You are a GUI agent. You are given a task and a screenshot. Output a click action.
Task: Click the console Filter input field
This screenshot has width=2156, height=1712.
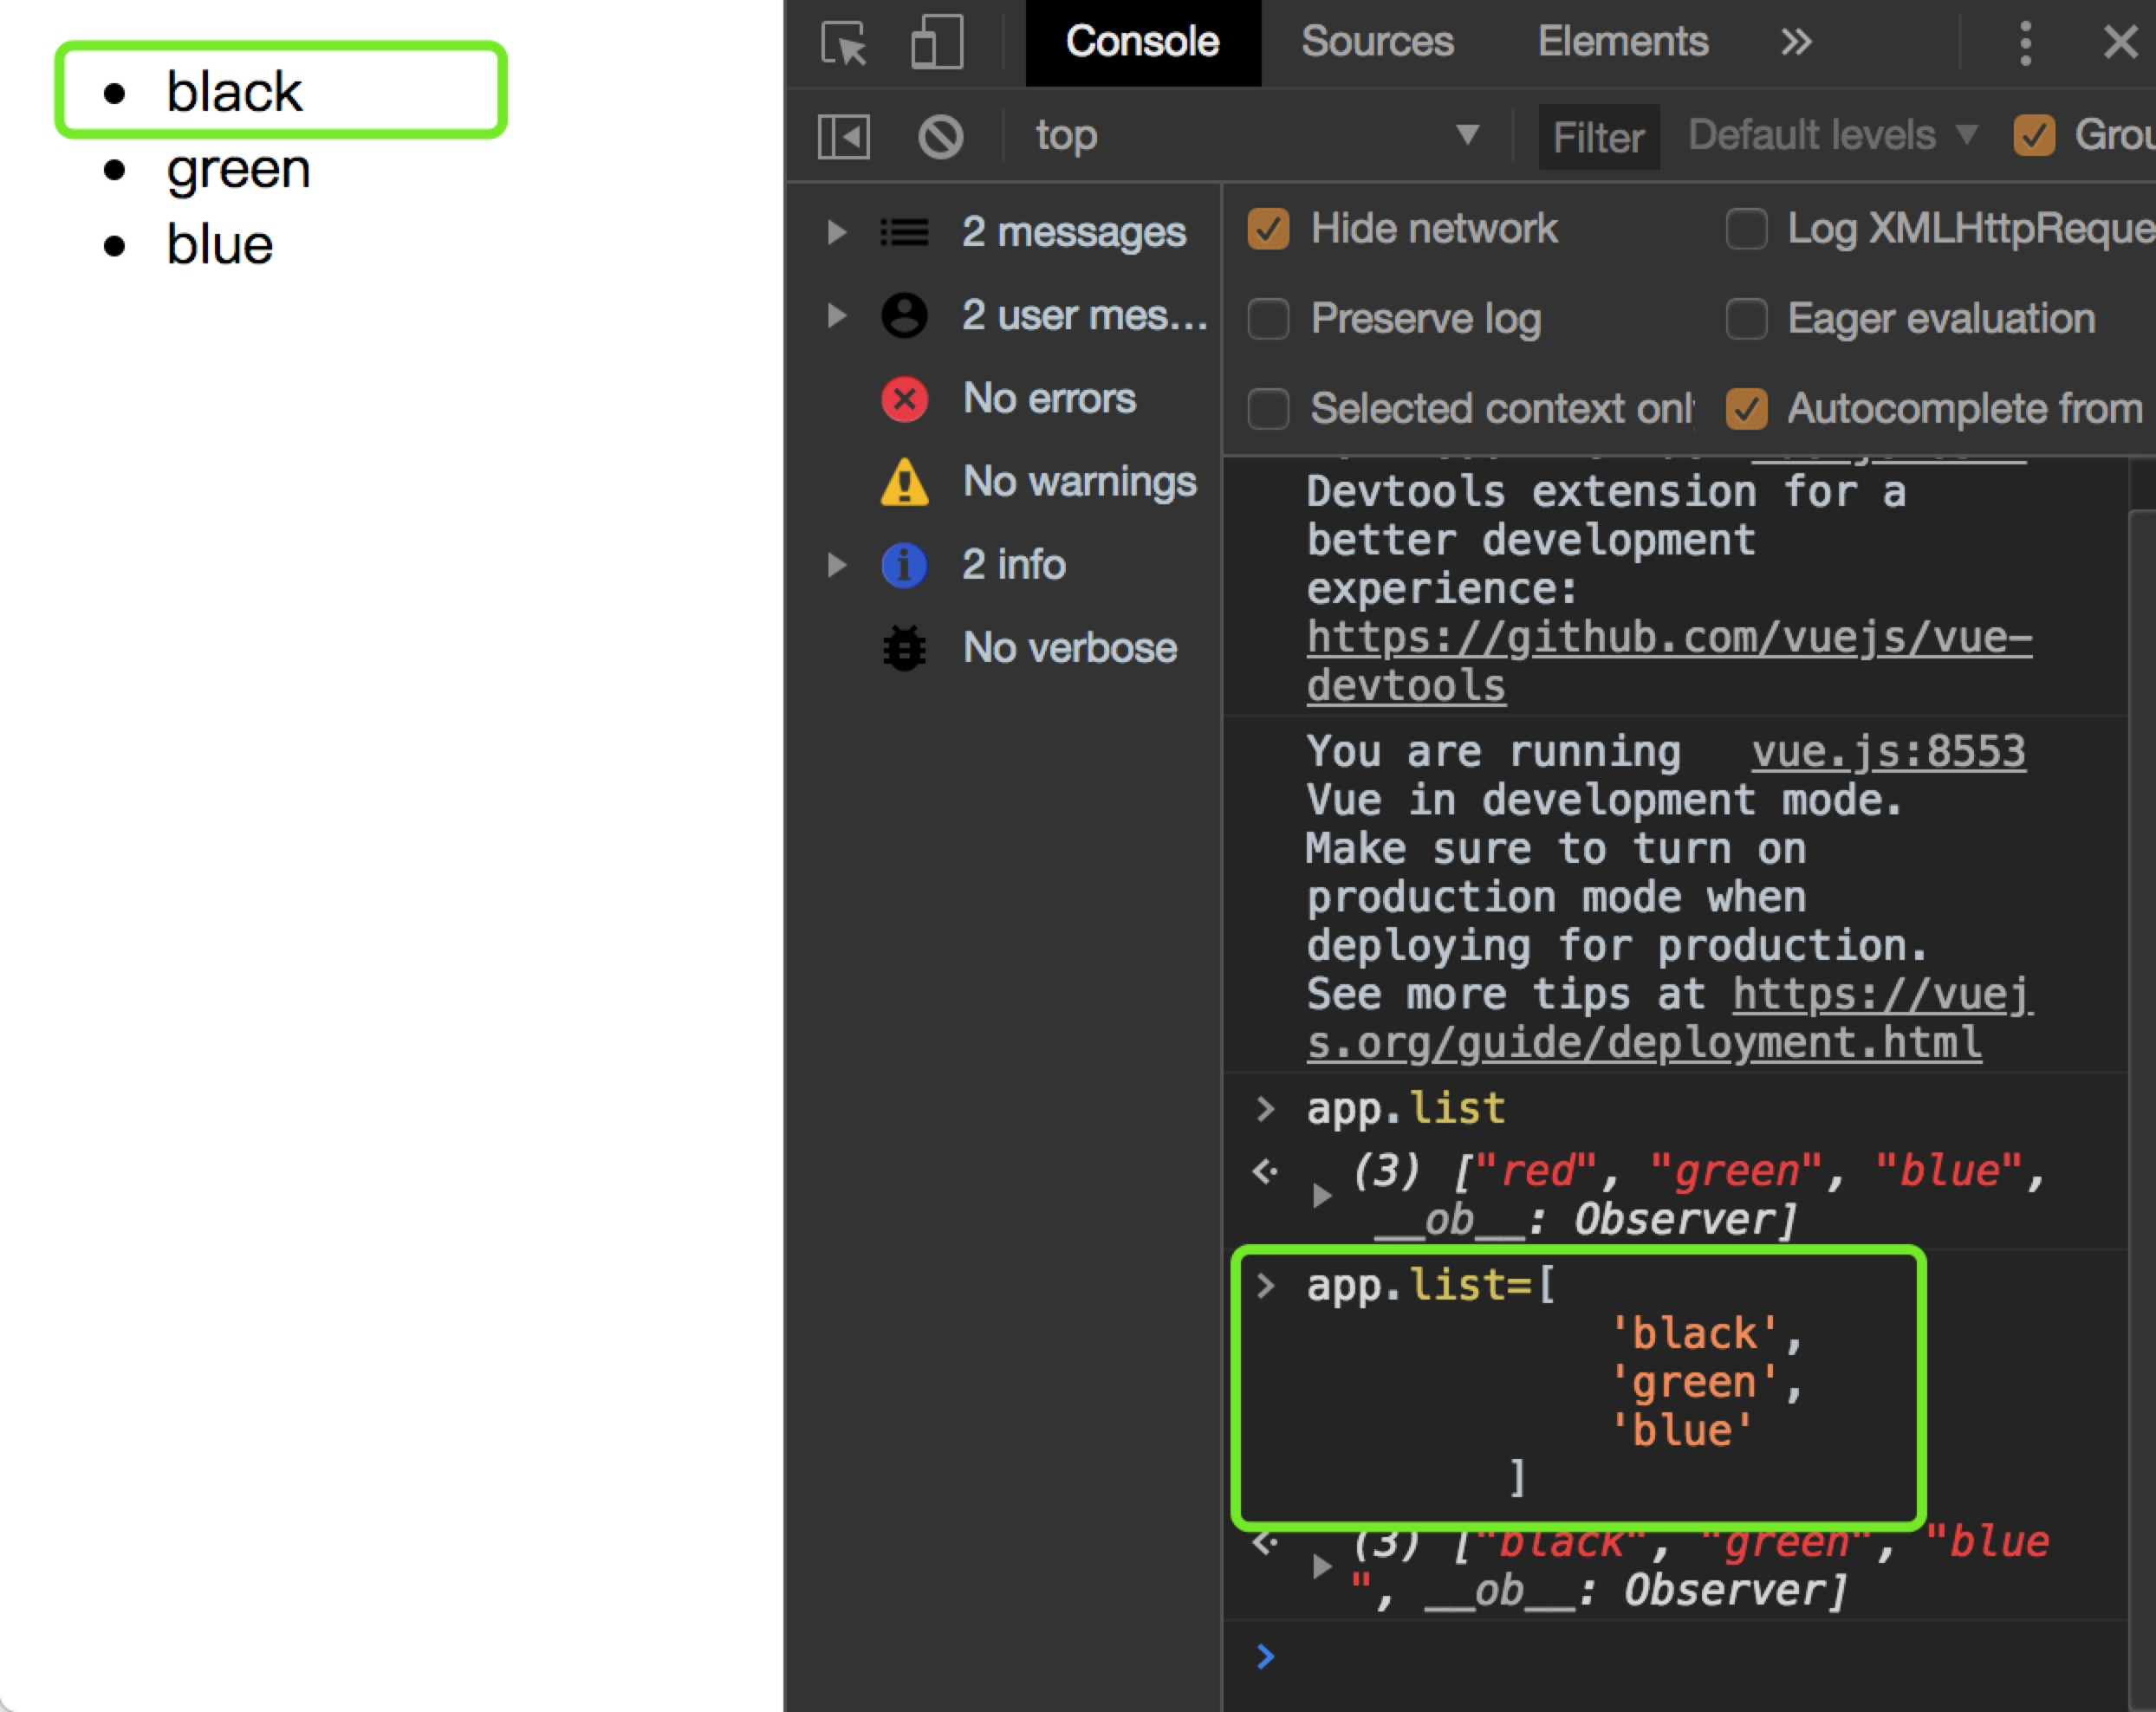[1597, 138]
